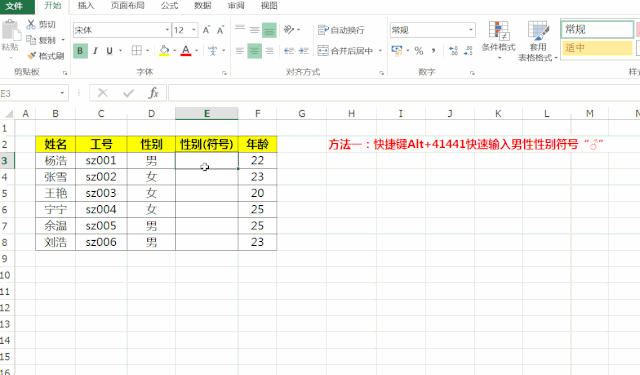This screenshot has width=640, height=375.
Task: Apply italic formatting
Action: [95, 51]
